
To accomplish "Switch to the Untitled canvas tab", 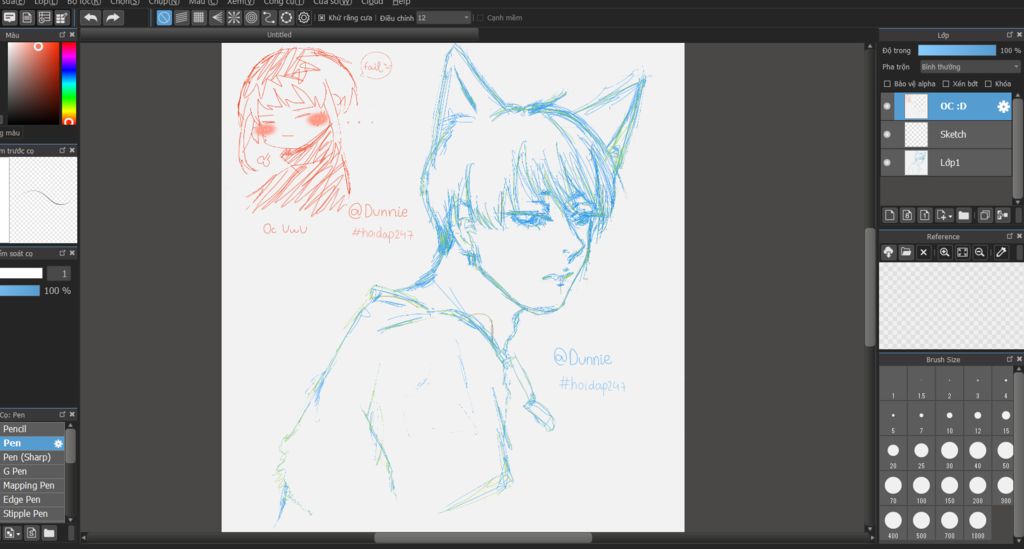I will click(279, 35).
